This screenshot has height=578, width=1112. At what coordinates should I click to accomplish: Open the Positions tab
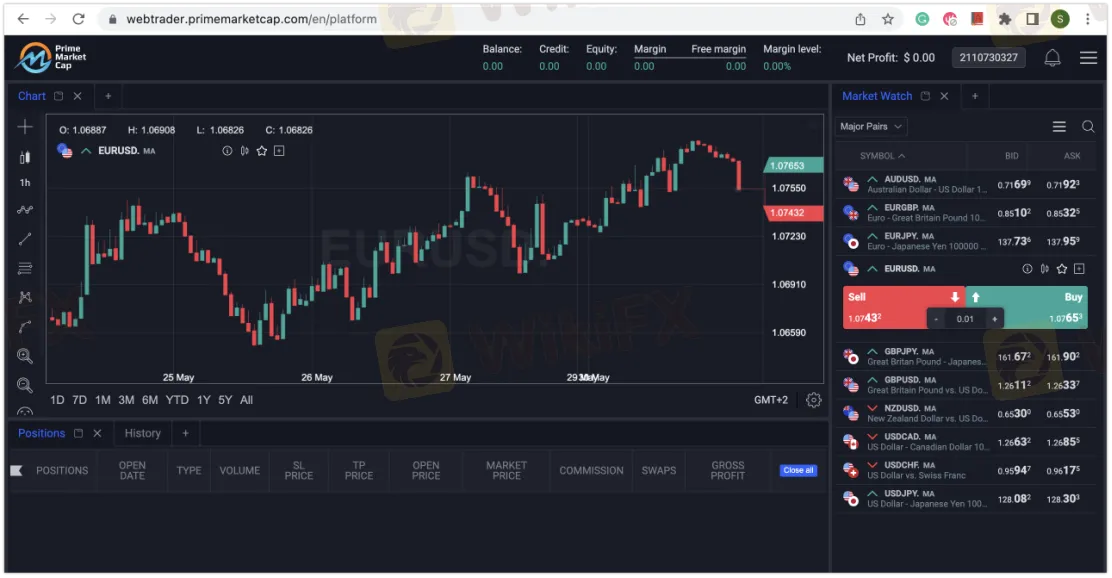[x=41, y=433]
